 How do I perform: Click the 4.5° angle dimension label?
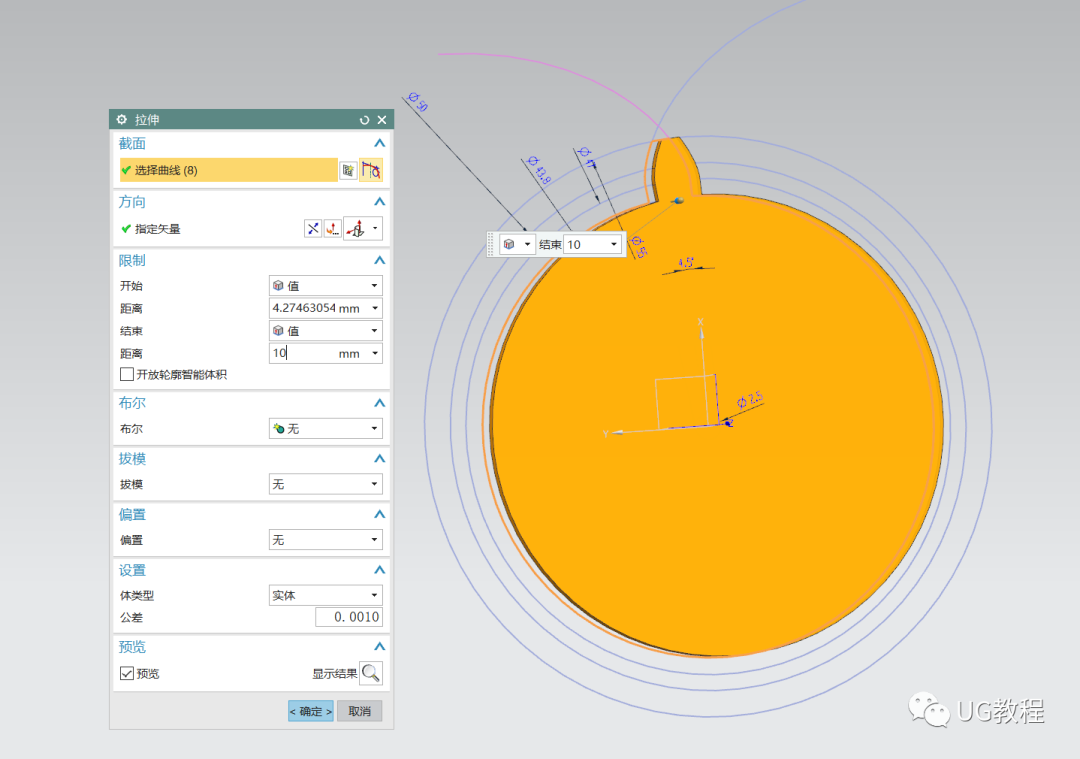tap(686, 262)
